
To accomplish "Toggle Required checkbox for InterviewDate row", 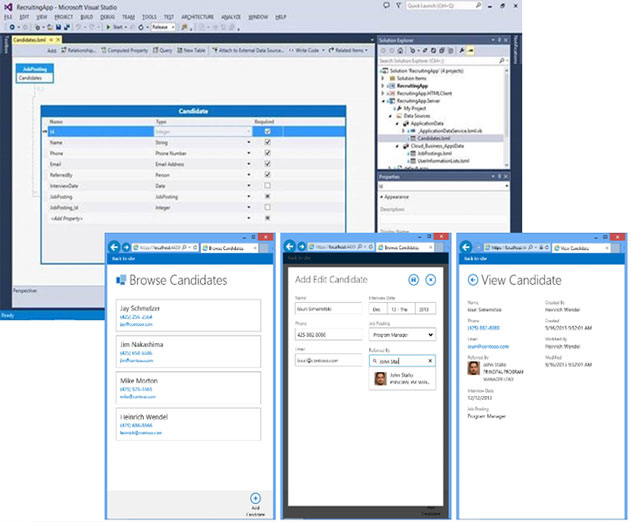I will [x=268, y=186].
